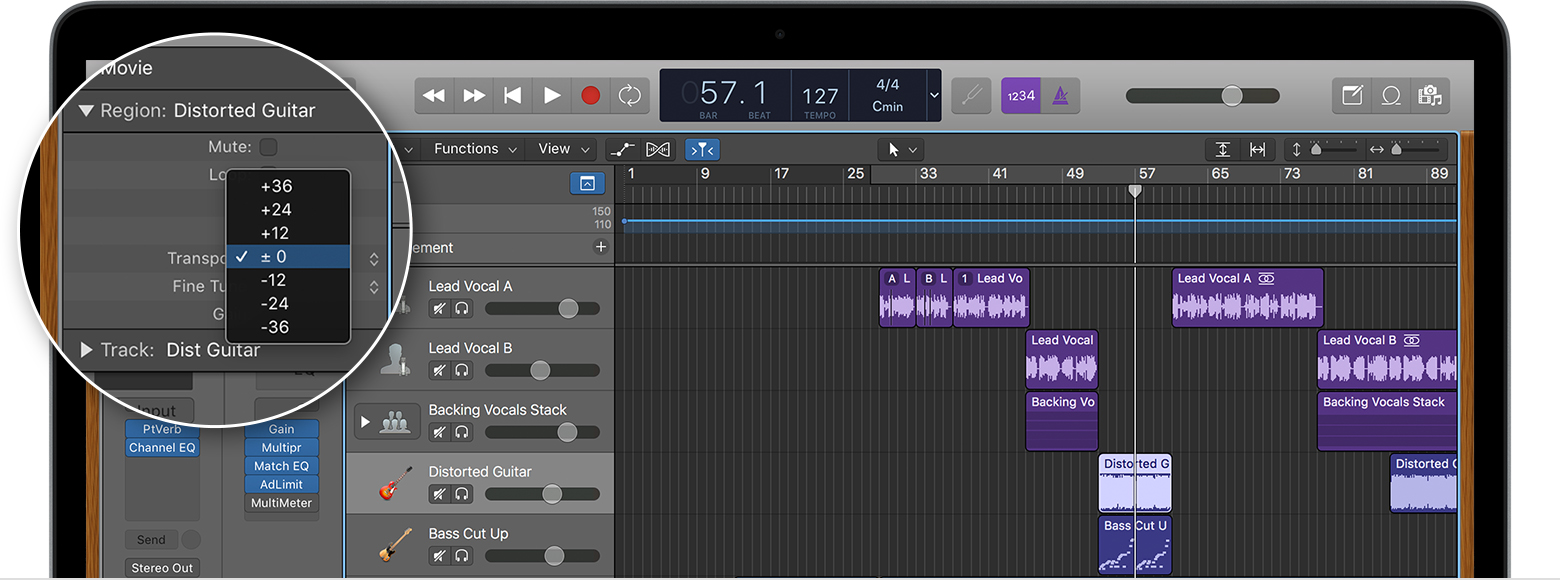
Task: Click the Backing Vocals Stack group icon
Action: tap(396, 422)
